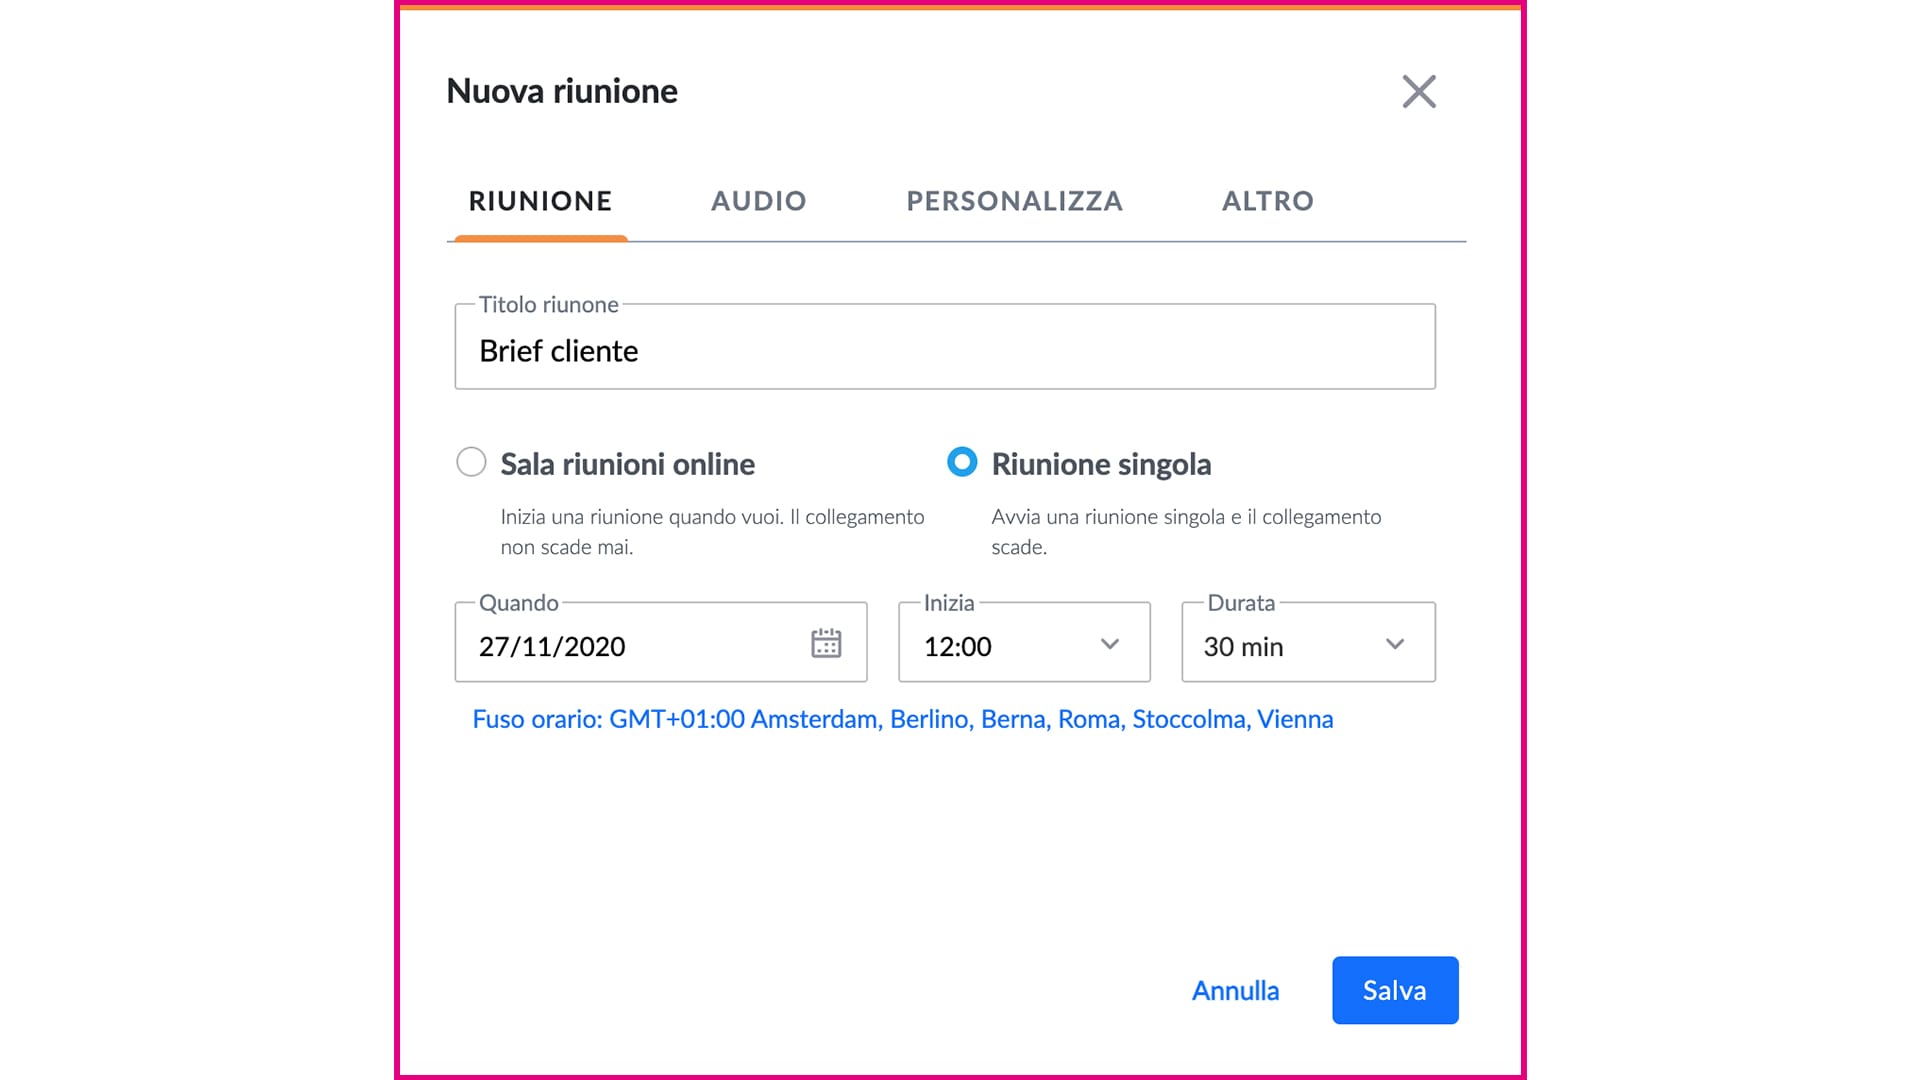The width and height of the screenshot is (1920, 1080).
Task: Expand the Durata chevron arrow
Action: click(1395, 644)
